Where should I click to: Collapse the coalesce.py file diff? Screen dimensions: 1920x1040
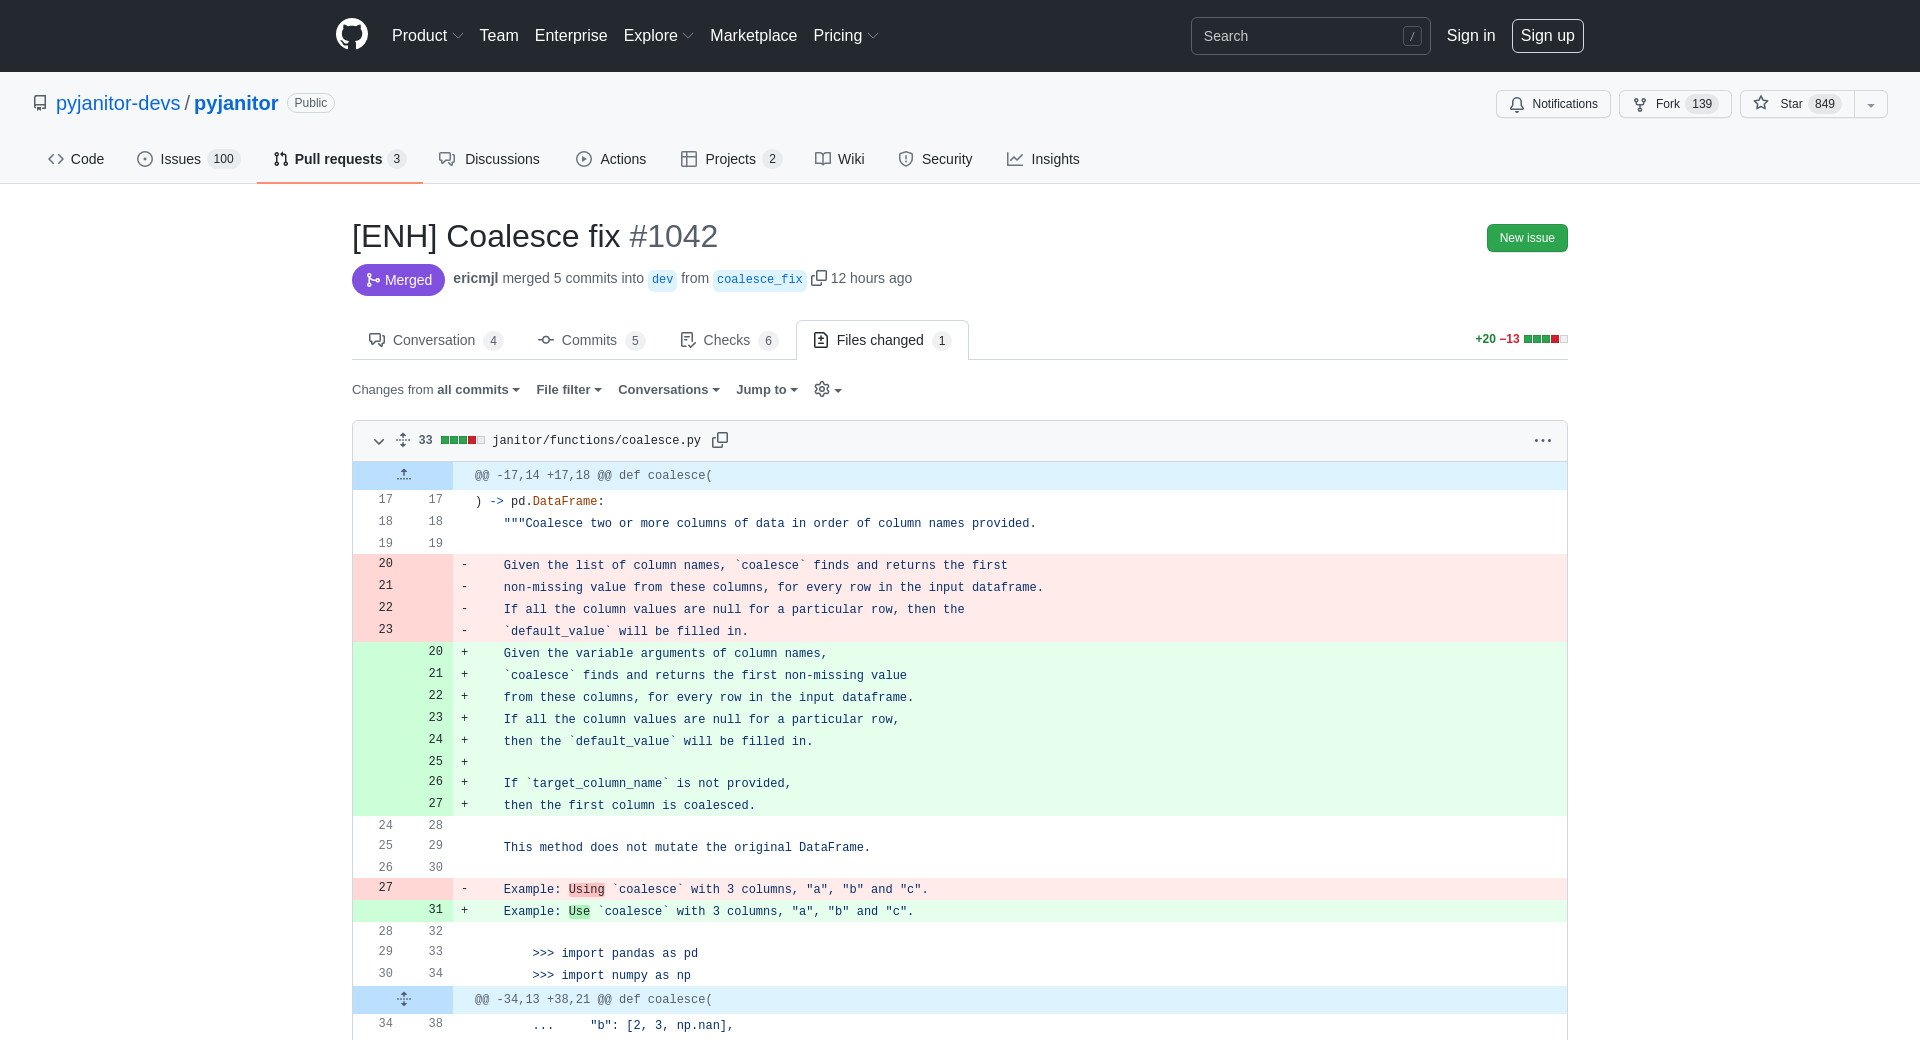point(379,441)
